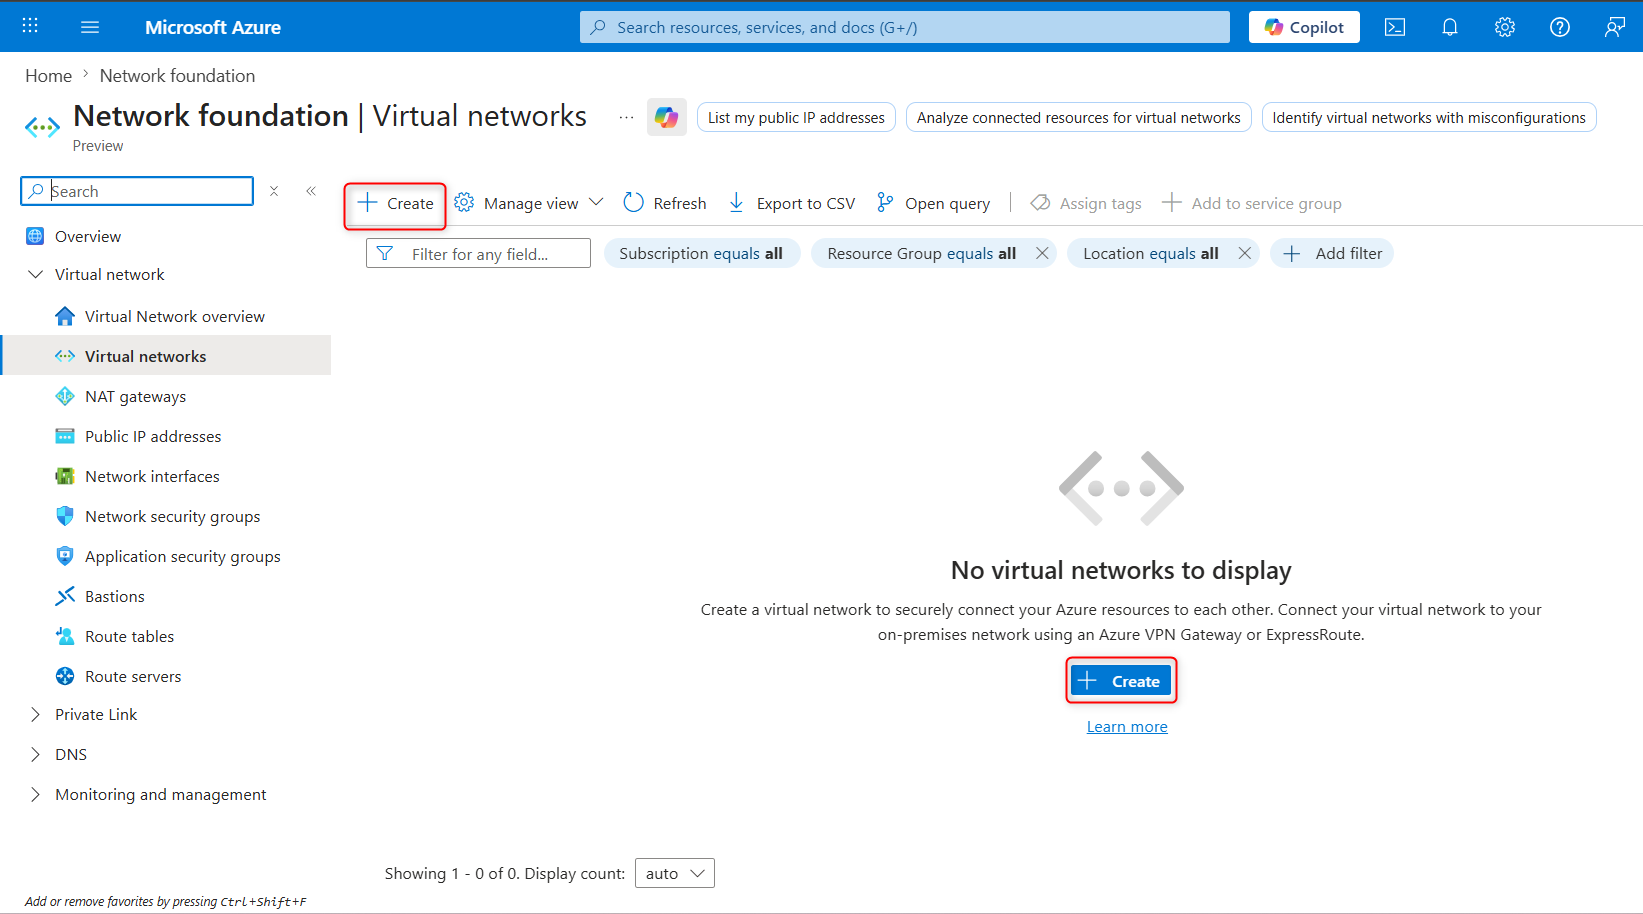The height and width of the screenshot is (914, 1643).
Task: Remove the Resource Group equals all filter
Action: (1042, 253)
